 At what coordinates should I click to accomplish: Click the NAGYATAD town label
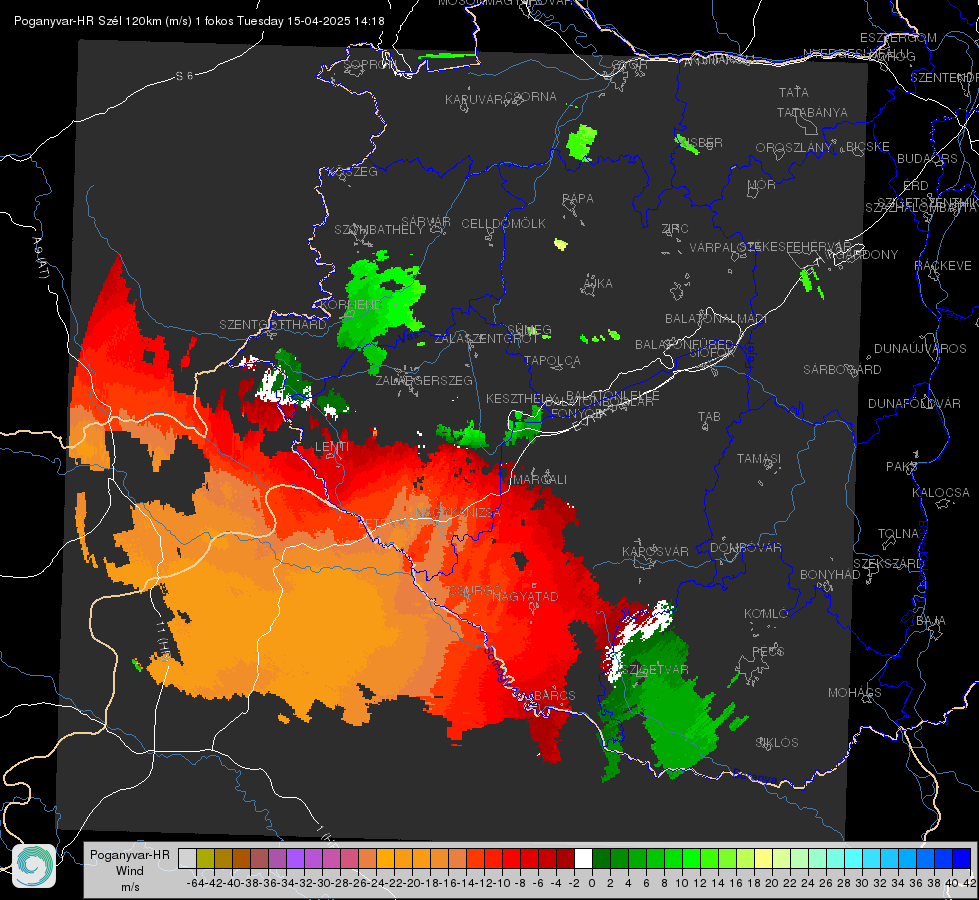click(525, 597)
